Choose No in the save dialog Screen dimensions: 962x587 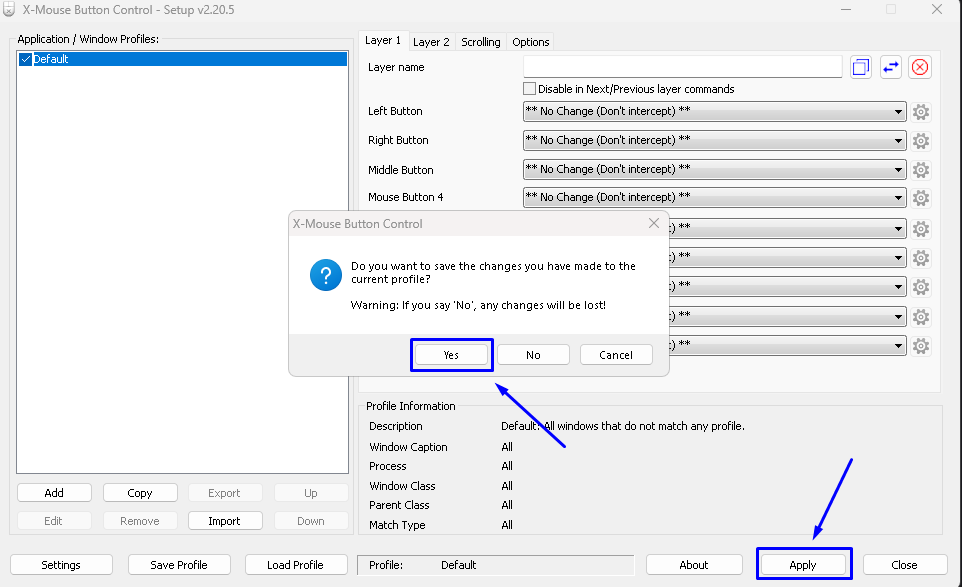533,355
